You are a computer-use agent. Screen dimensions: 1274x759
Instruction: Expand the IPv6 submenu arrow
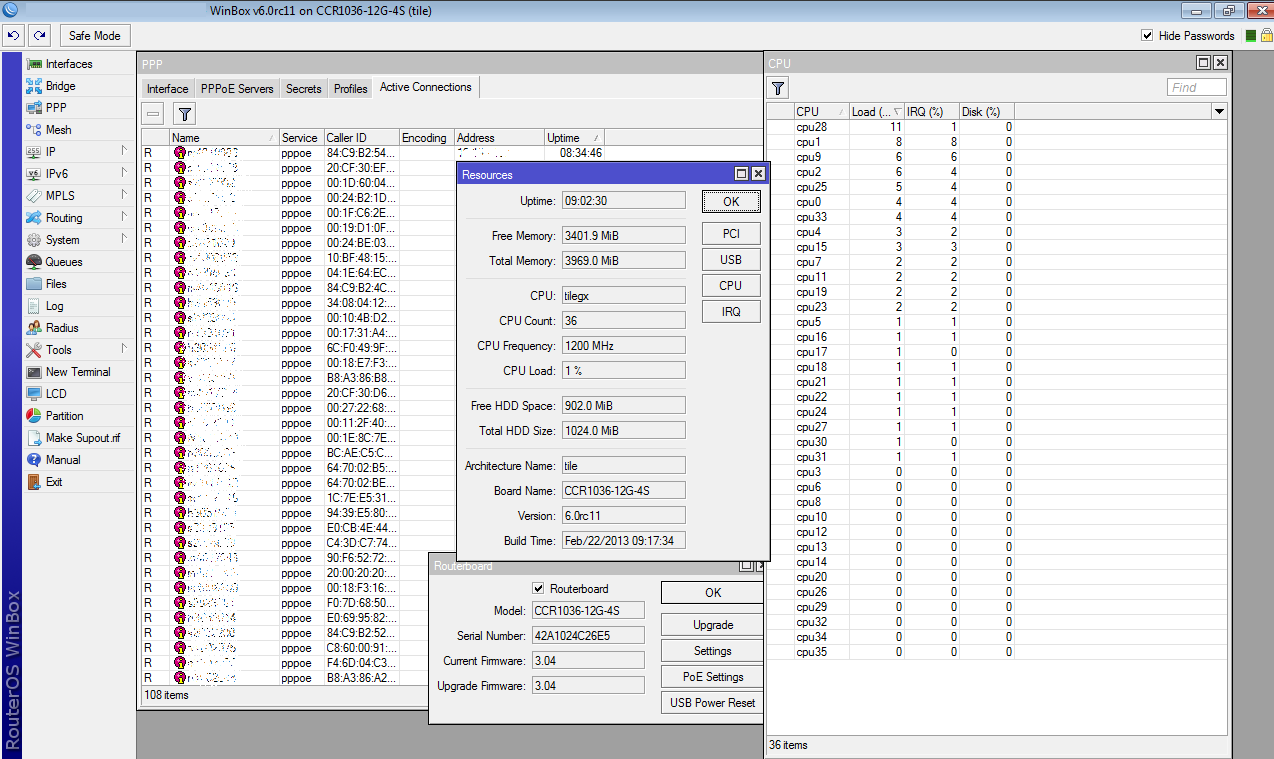(x=124, y=173)
